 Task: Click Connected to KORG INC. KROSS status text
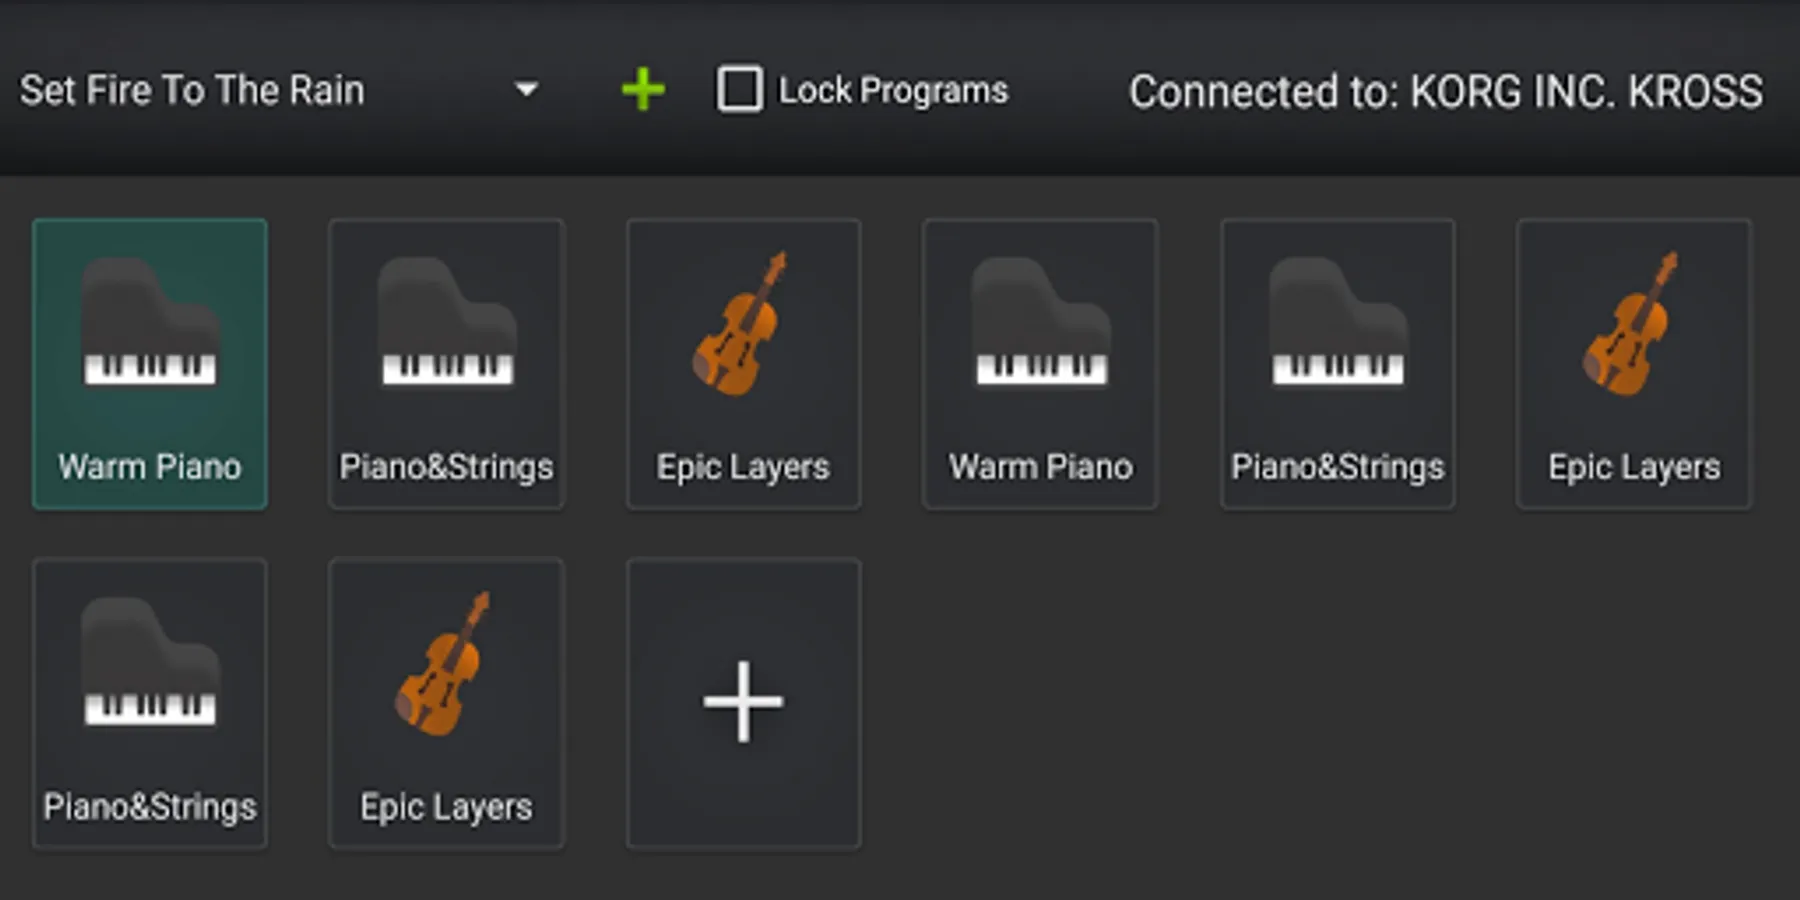point(1445,92)
